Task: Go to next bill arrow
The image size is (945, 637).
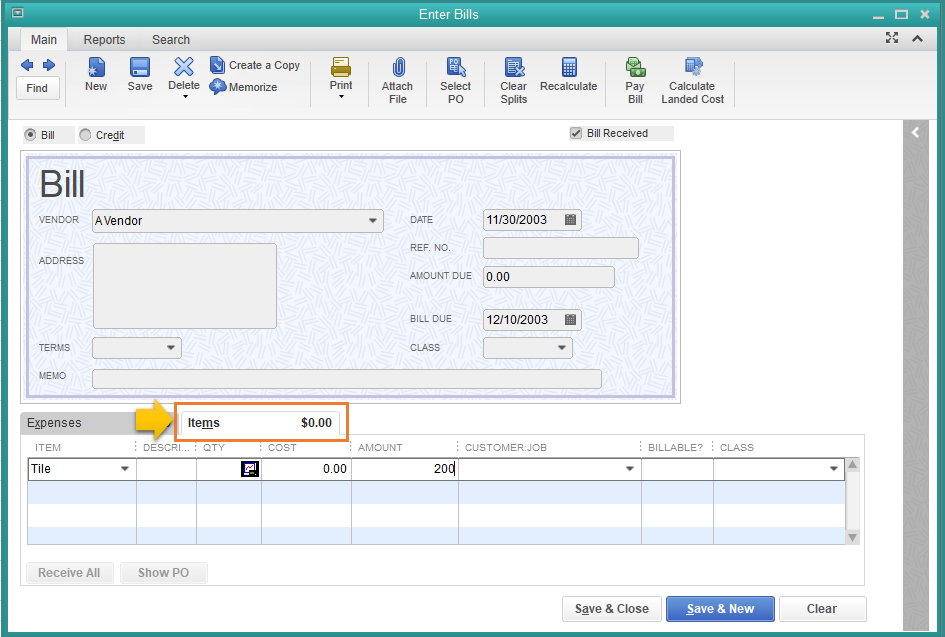Action: pos(49,65)
